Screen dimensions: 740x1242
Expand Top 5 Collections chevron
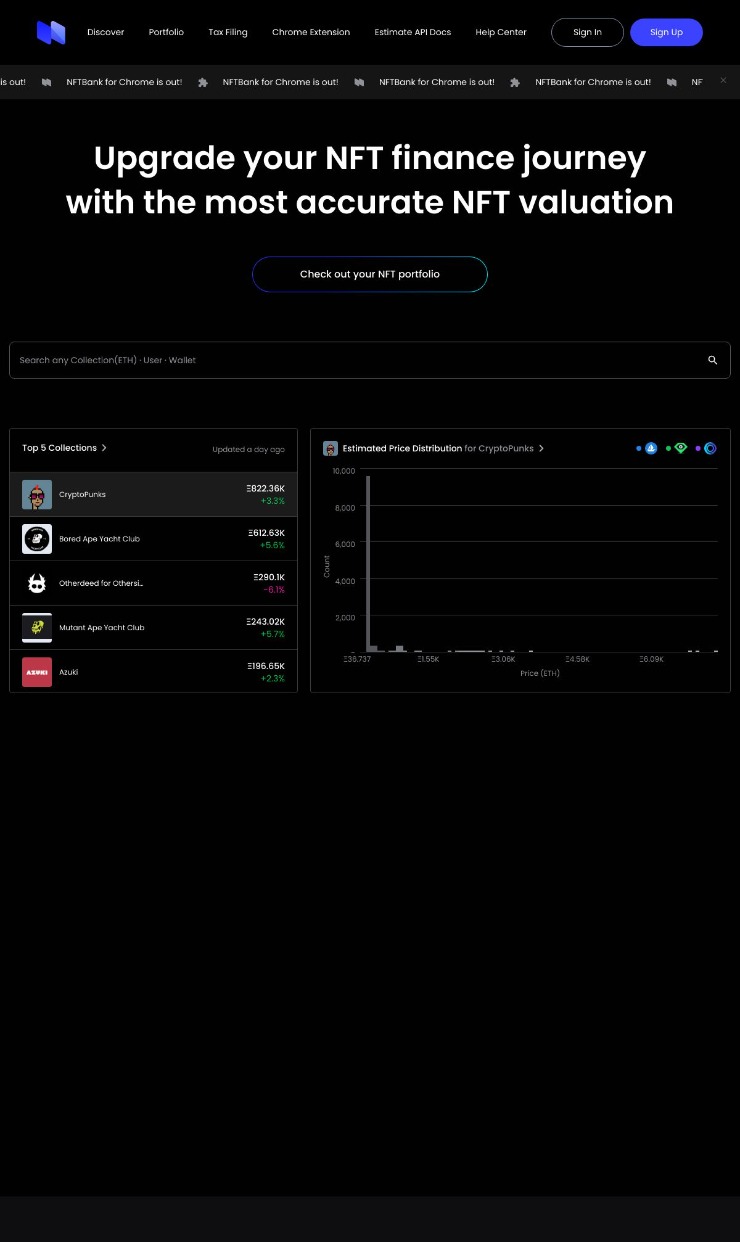(104, 448)
